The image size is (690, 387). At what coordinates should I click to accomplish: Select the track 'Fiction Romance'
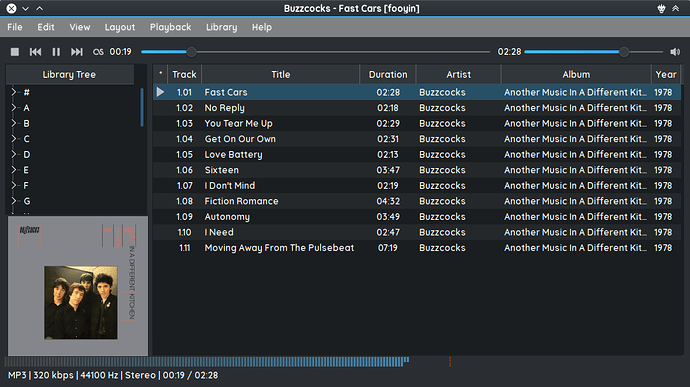point(241,201)
